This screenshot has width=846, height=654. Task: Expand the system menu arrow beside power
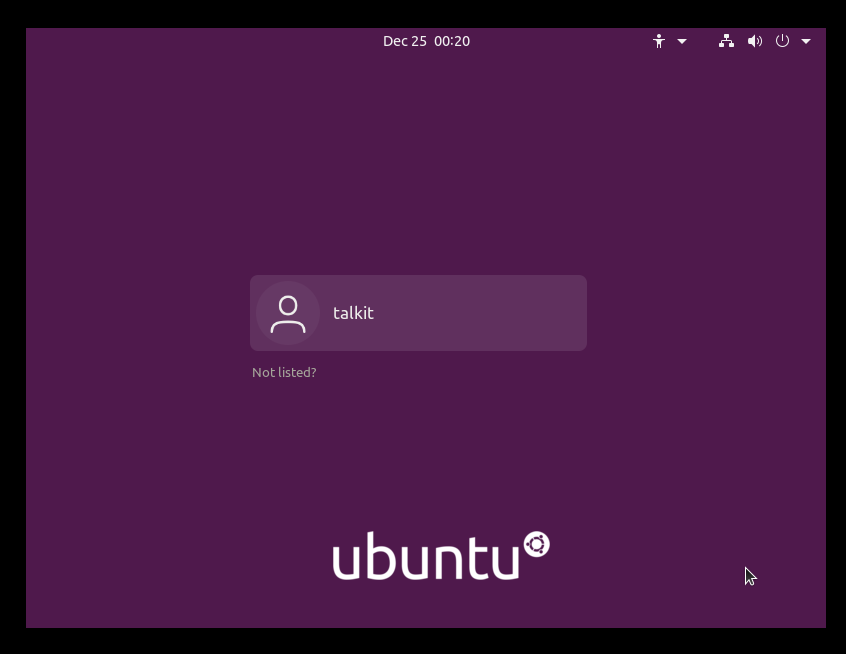click(806, 41)
